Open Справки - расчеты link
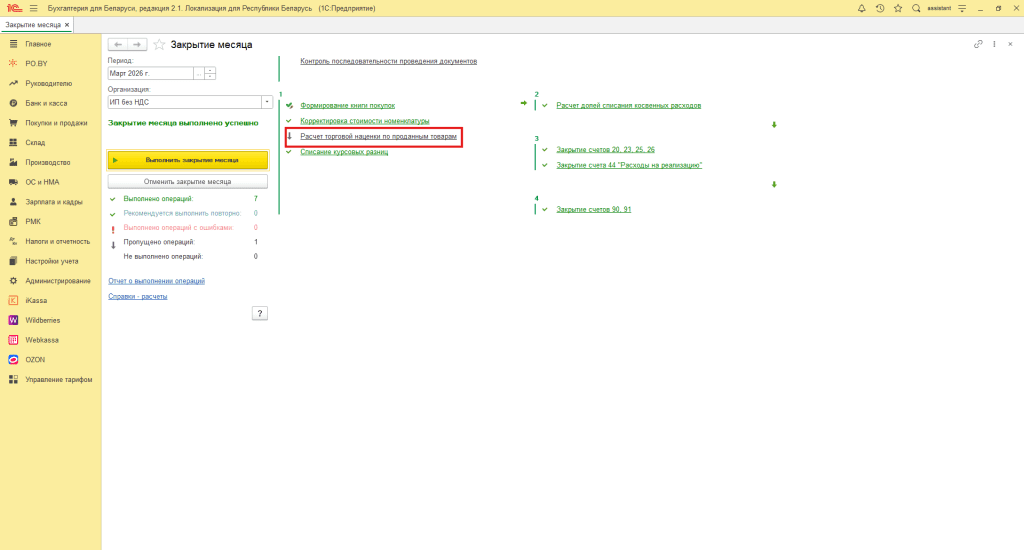The width and height of the screenshot is (1024, 550). (138, 297)
